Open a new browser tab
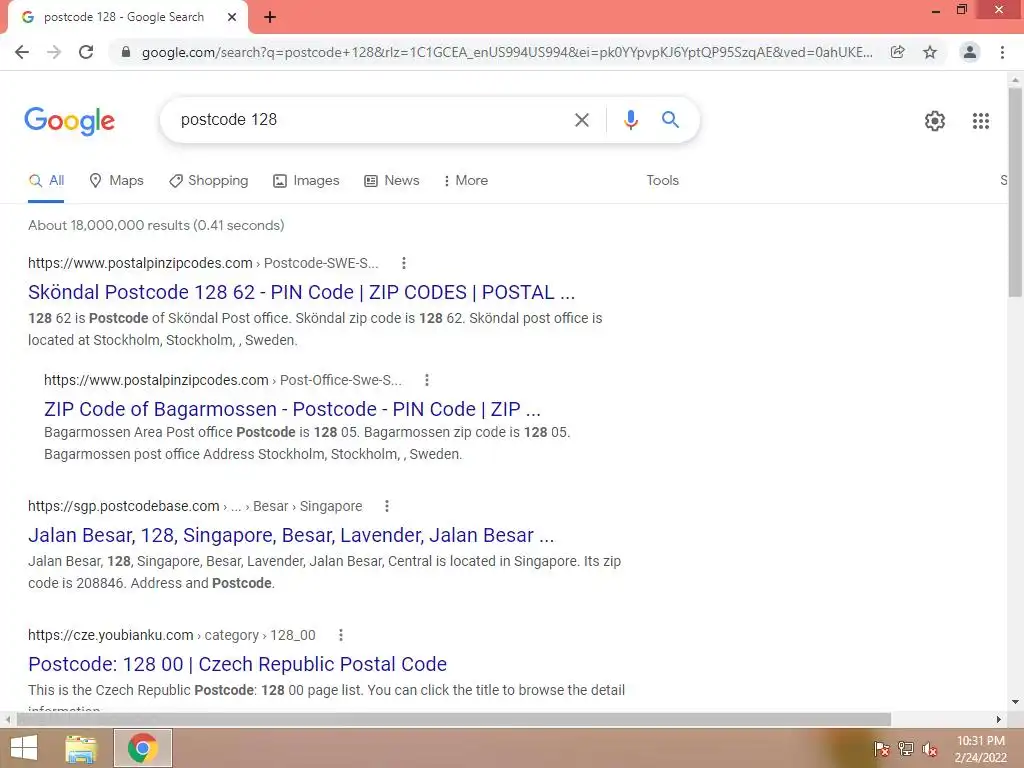1024x768 pixels. pyautogui.click(x=270, y=17)
